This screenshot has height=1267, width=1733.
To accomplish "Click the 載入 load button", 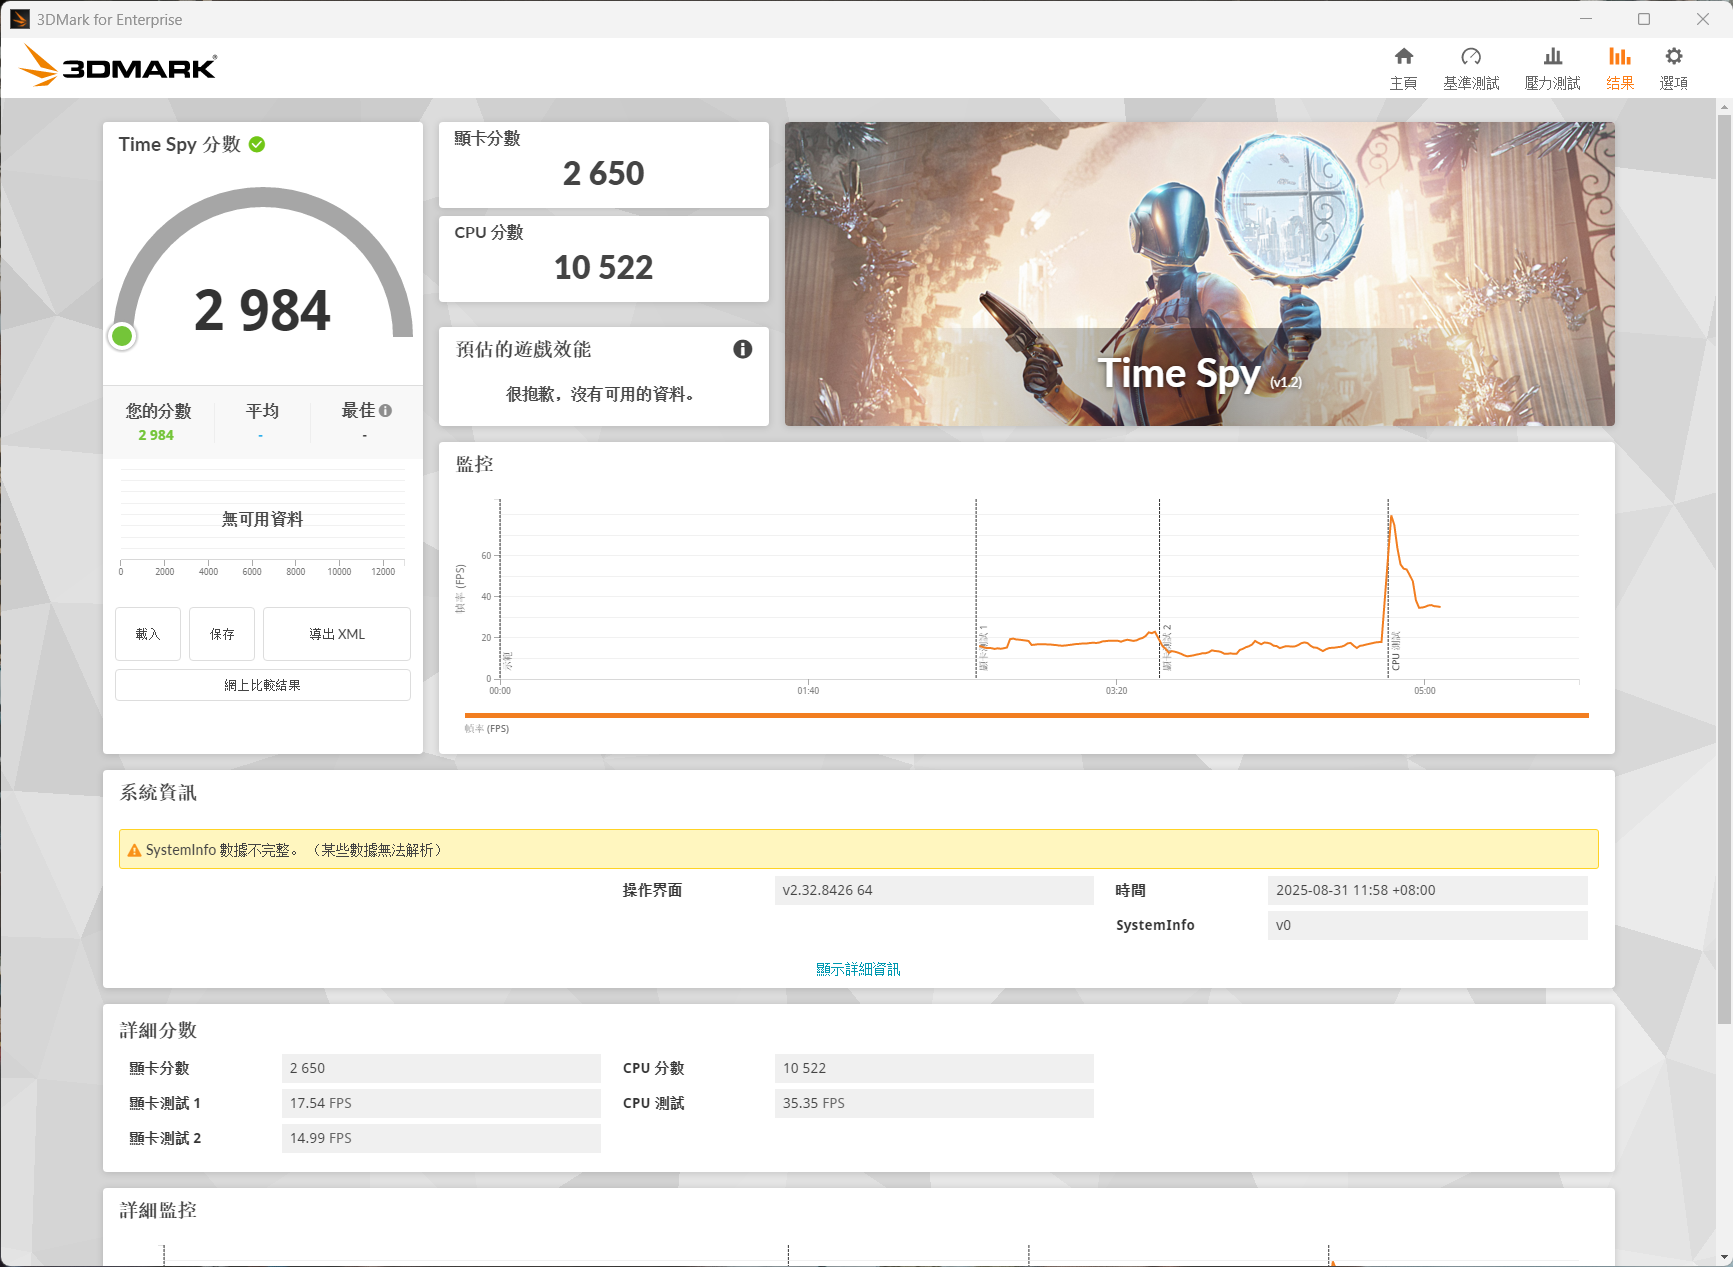I will coord(148,634).
